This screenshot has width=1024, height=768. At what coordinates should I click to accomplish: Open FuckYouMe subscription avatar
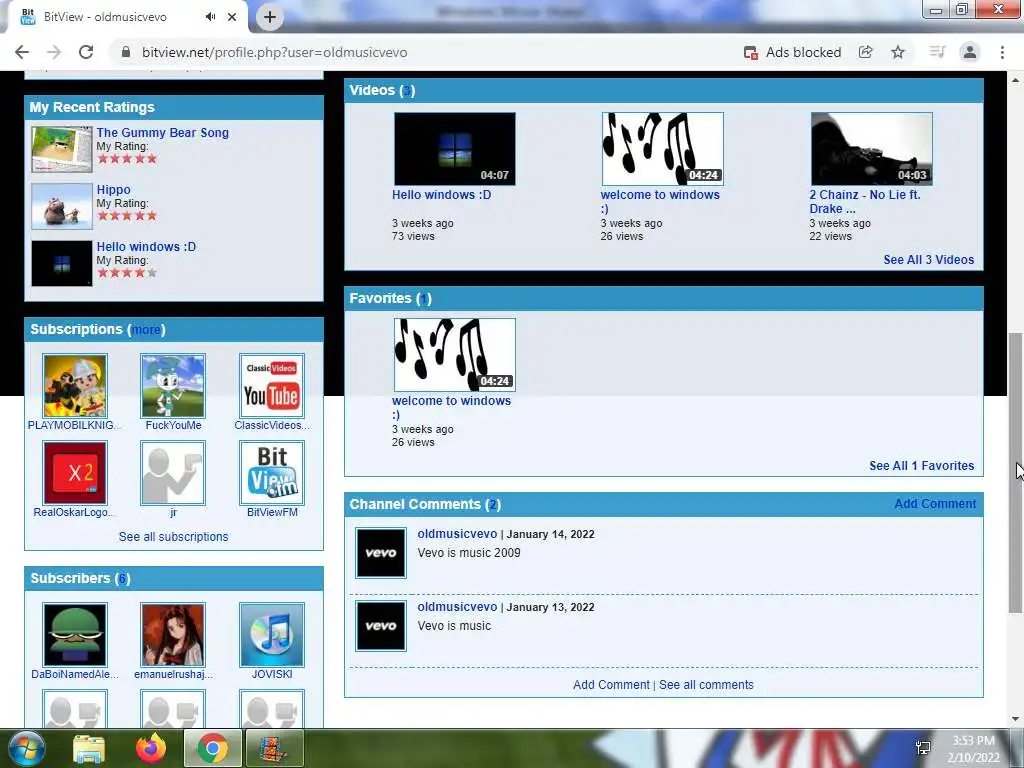pyautogui.click(x=173, y=385)
